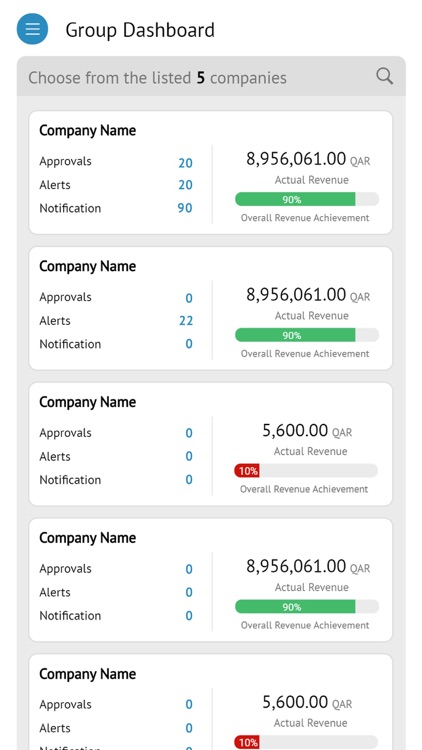422x750 pixels.
Task: Open the hamburger menu button
Action: tap(33, 29)
